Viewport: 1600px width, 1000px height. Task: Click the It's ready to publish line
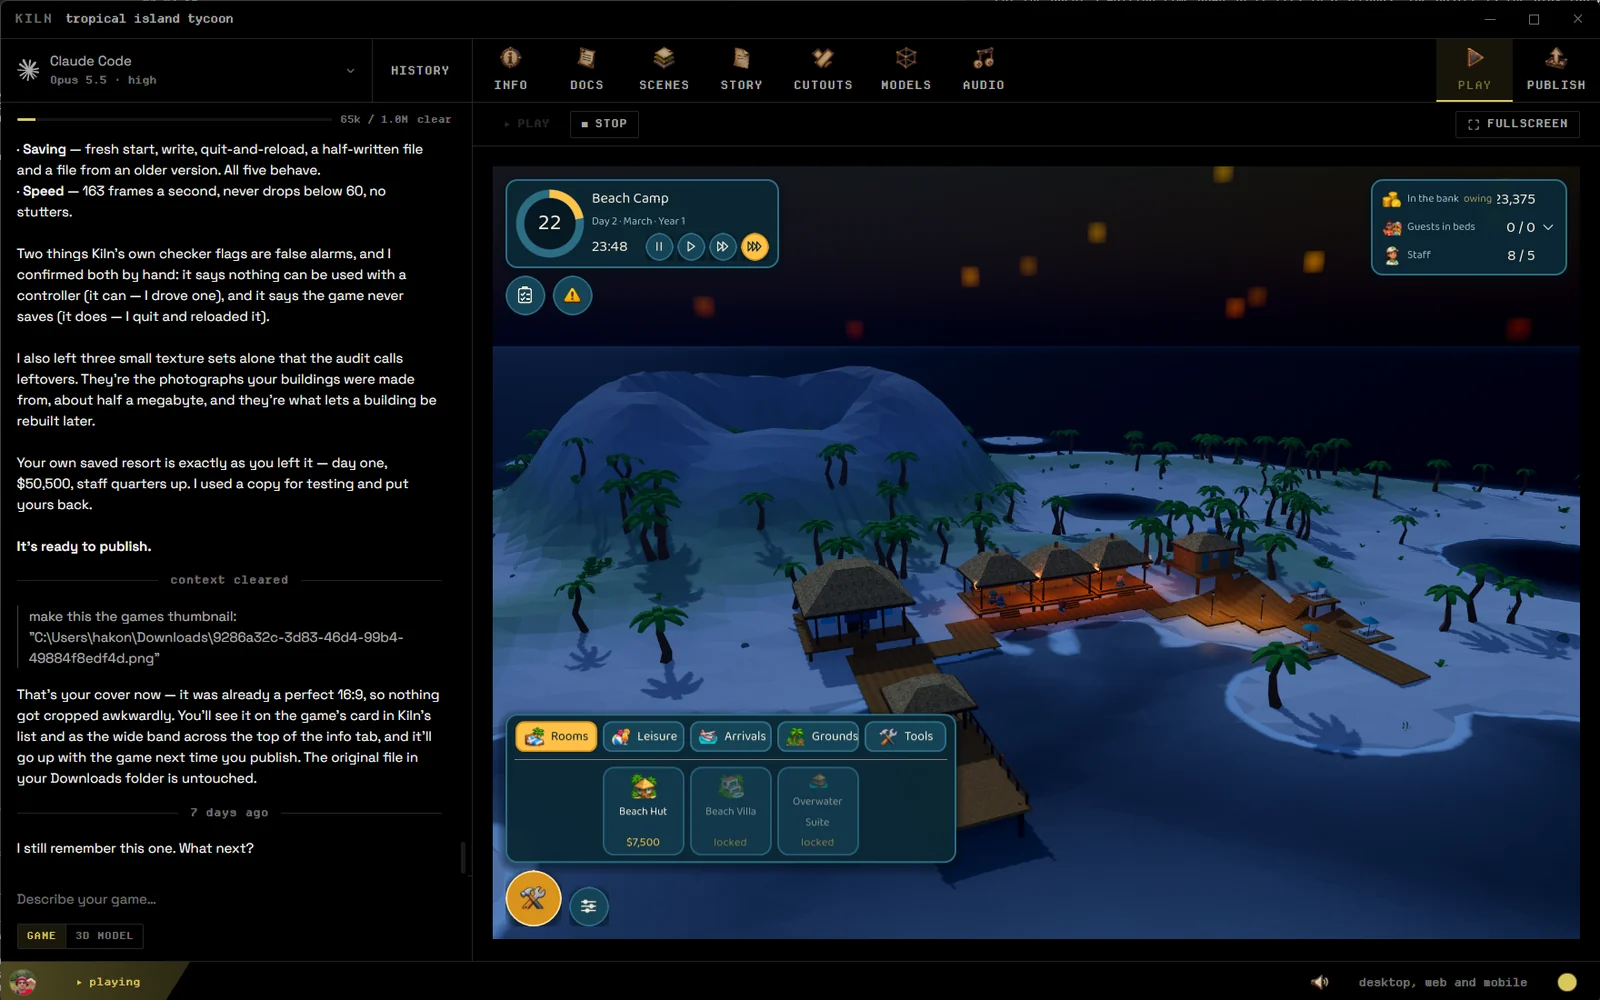pyautogui.click(x=84, y=546)
